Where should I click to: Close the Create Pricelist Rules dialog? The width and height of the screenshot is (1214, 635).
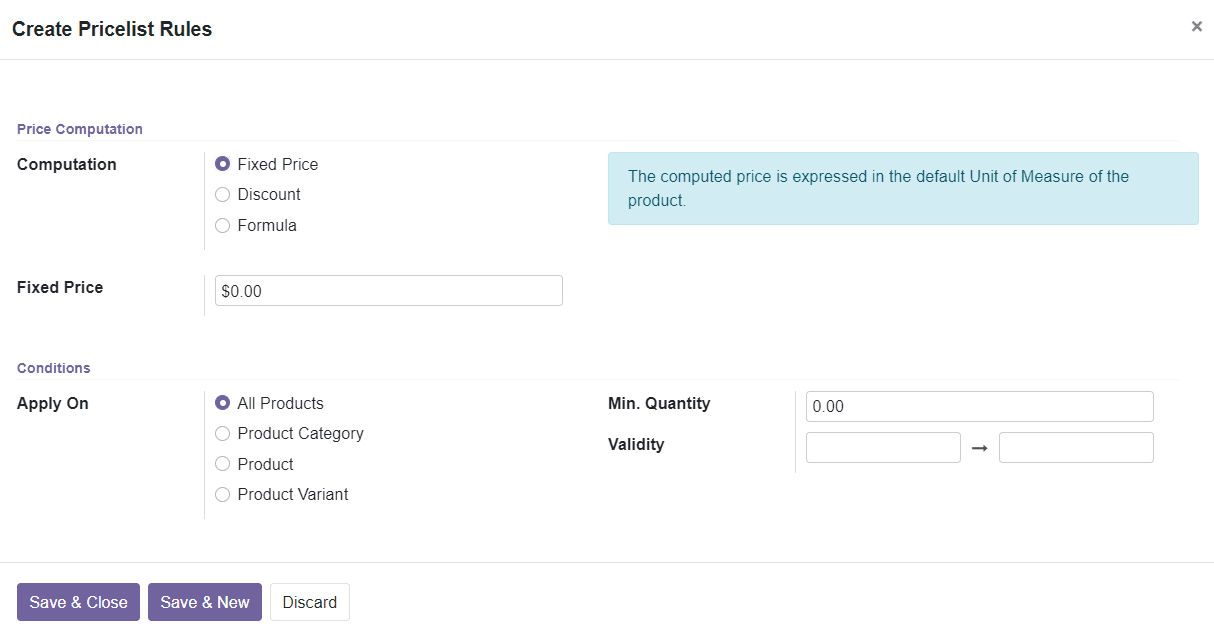1196,26
